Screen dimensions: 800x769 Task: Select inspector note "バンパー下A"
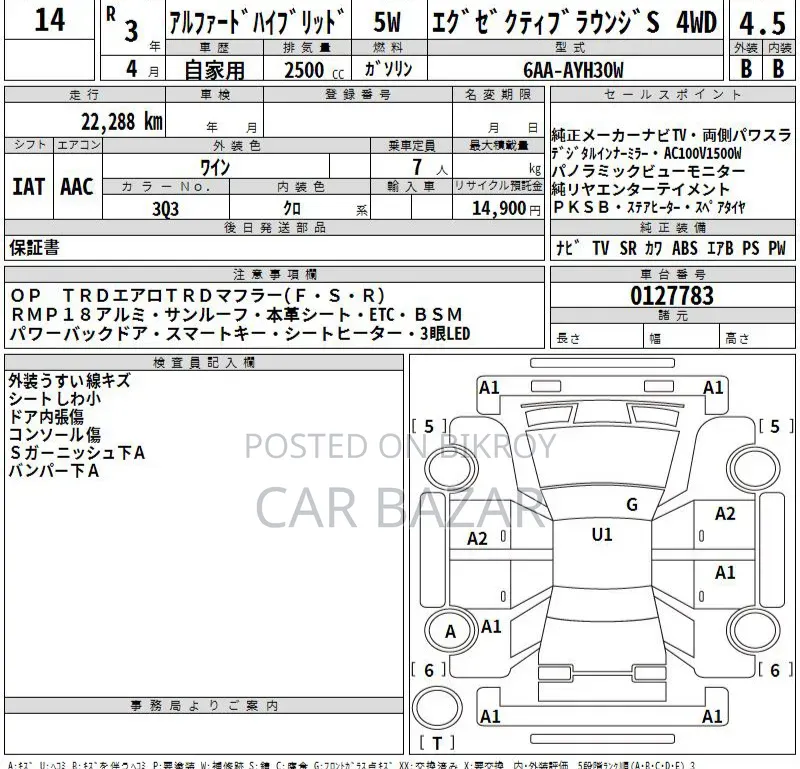point(54,470)
